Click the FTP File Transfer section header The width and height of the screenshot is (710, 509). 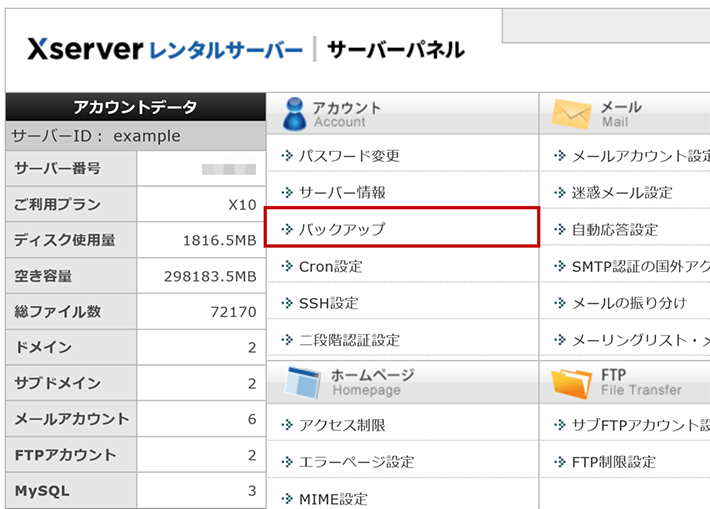coord(625,383)
